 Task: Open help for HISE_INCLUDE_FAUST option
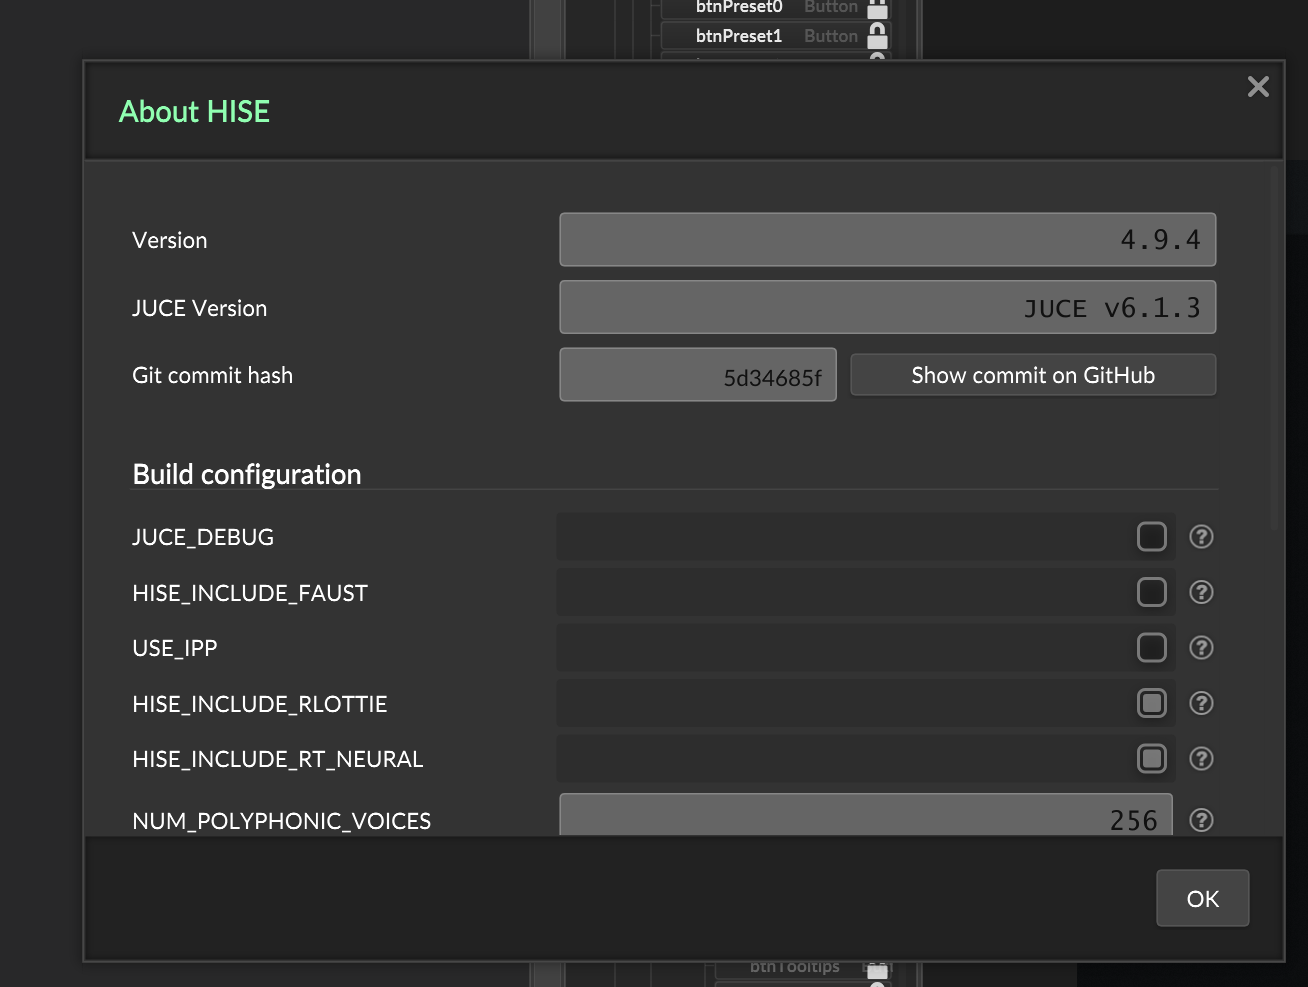(x=1201, y=593)
